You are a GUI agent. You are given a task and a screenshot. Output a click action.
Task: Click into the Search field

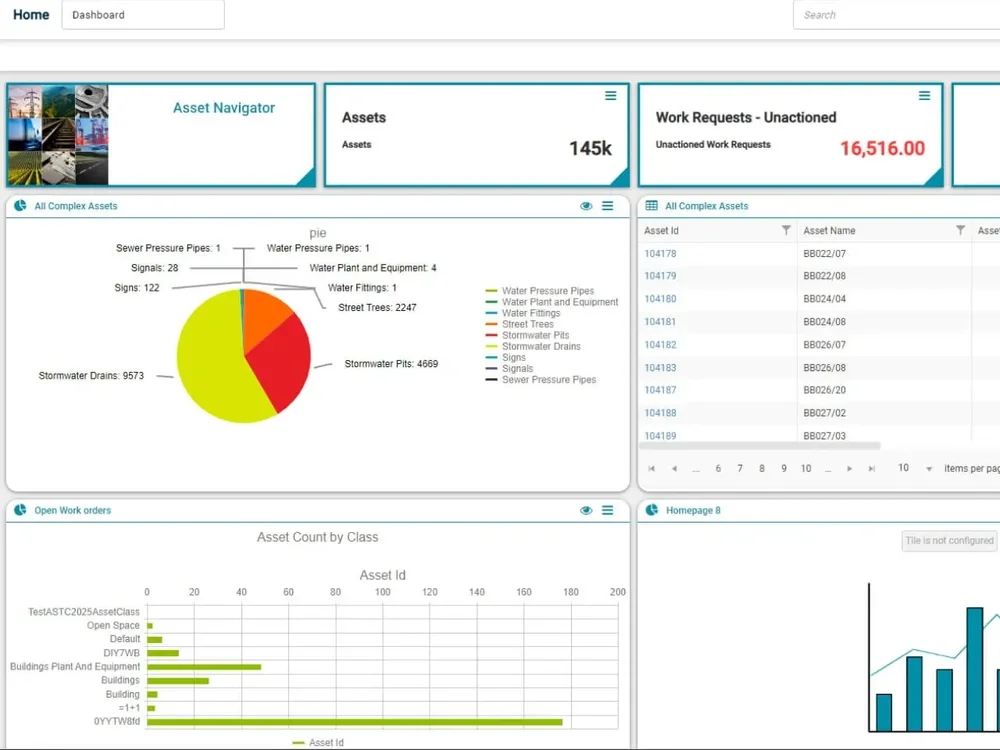896,15
